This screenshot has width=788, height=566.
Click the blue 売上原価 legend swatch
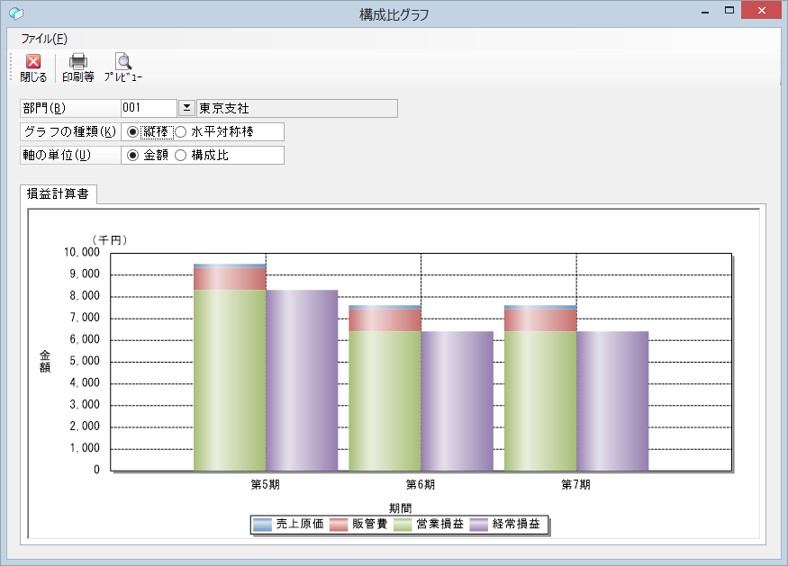(x=262, y=525)
